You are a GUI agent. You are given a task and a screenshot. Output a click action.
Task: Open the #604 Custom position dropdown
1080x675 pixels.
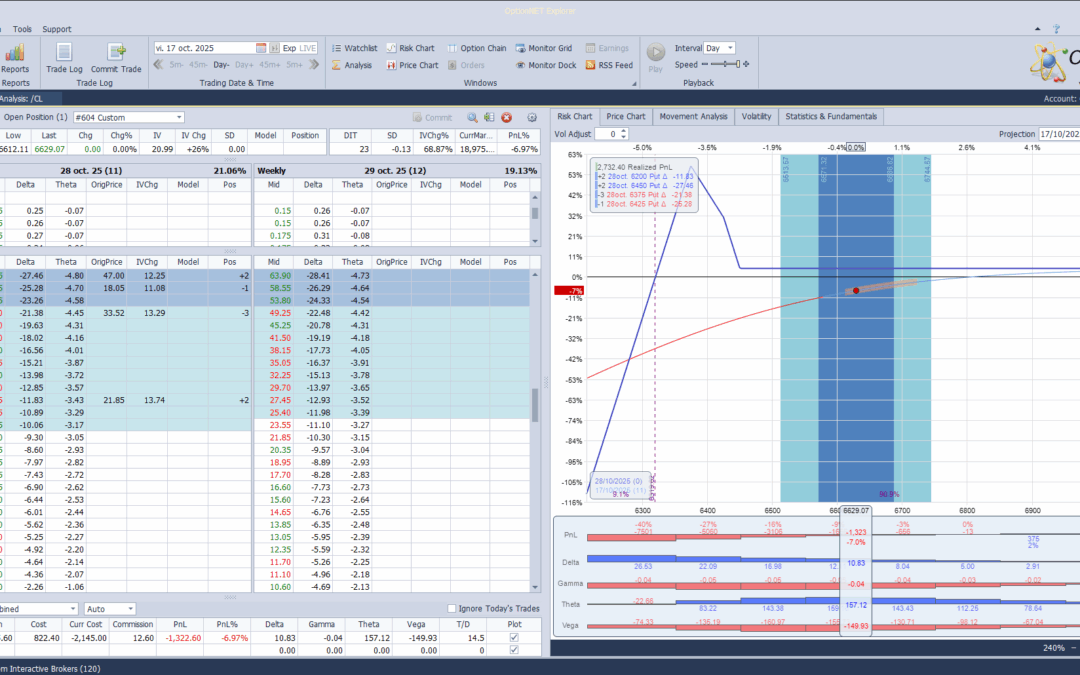(x=128, y=118)
